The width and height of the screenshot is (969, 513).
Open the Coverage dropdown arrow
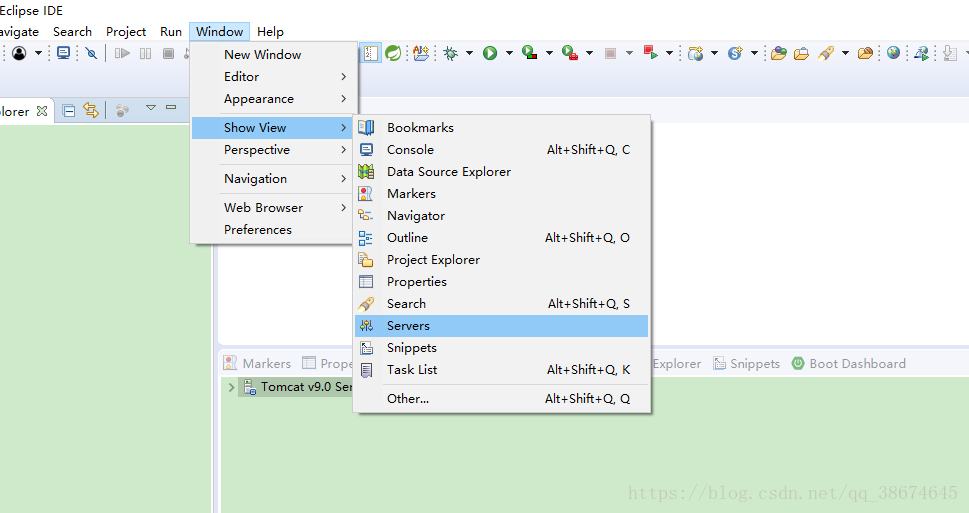click(549, 53)
